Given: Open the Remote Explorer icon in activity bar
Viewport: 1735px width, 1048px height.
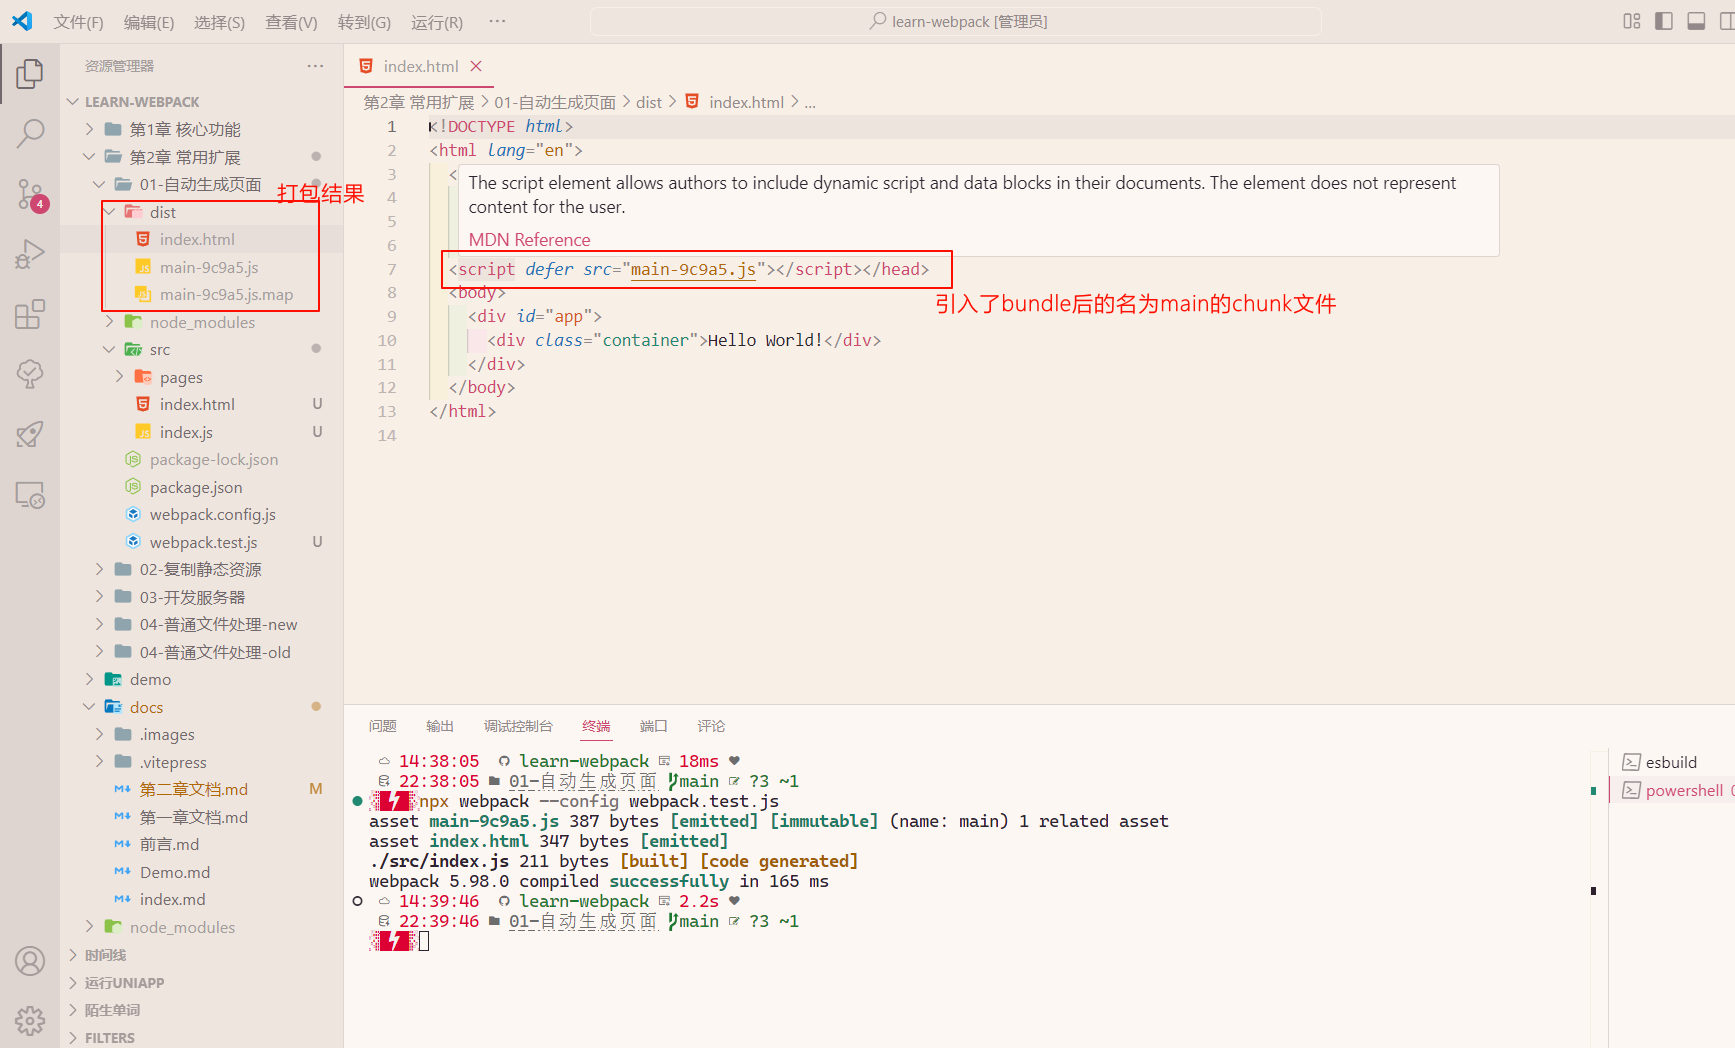Looking at the screenshot, I should [30, 495].
